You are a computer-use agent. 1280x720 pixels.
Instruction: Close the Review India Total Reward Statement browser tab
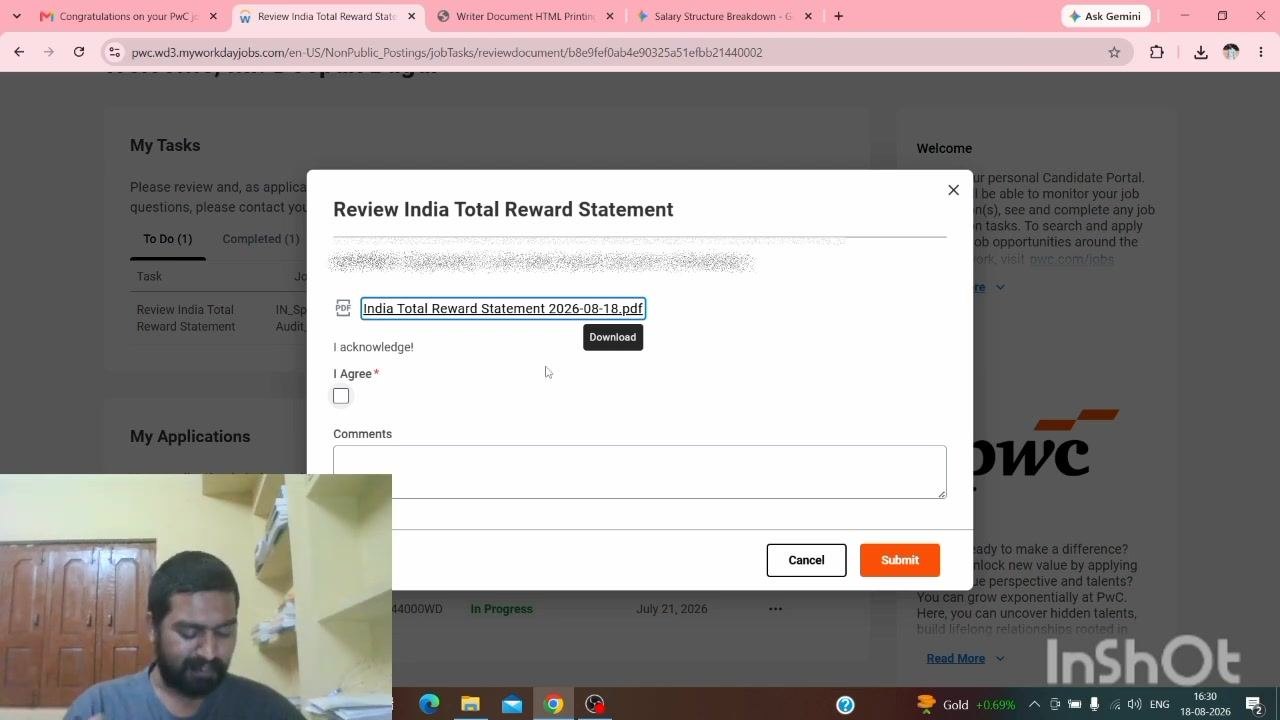pyautogui.click(x=411, y=16)
